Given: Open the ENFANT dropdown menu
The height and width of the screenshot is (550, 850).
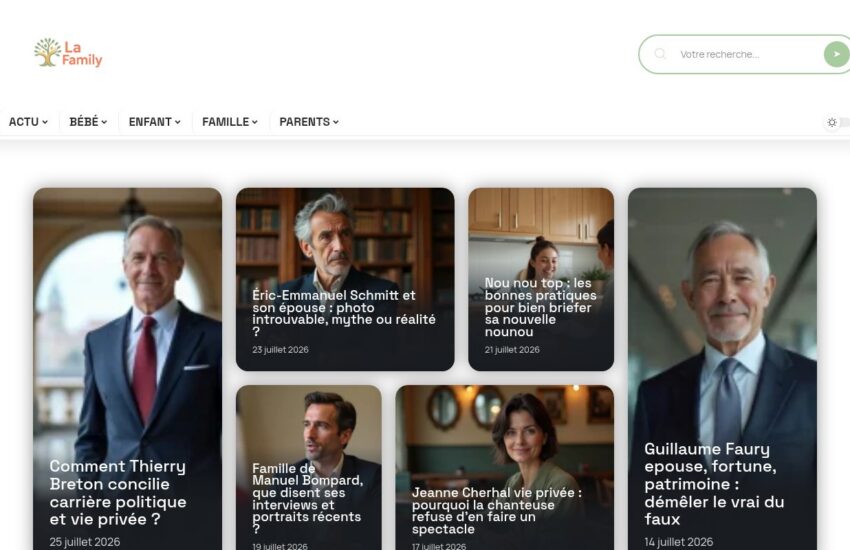Looking at the screenshot, I should point(154,122).
